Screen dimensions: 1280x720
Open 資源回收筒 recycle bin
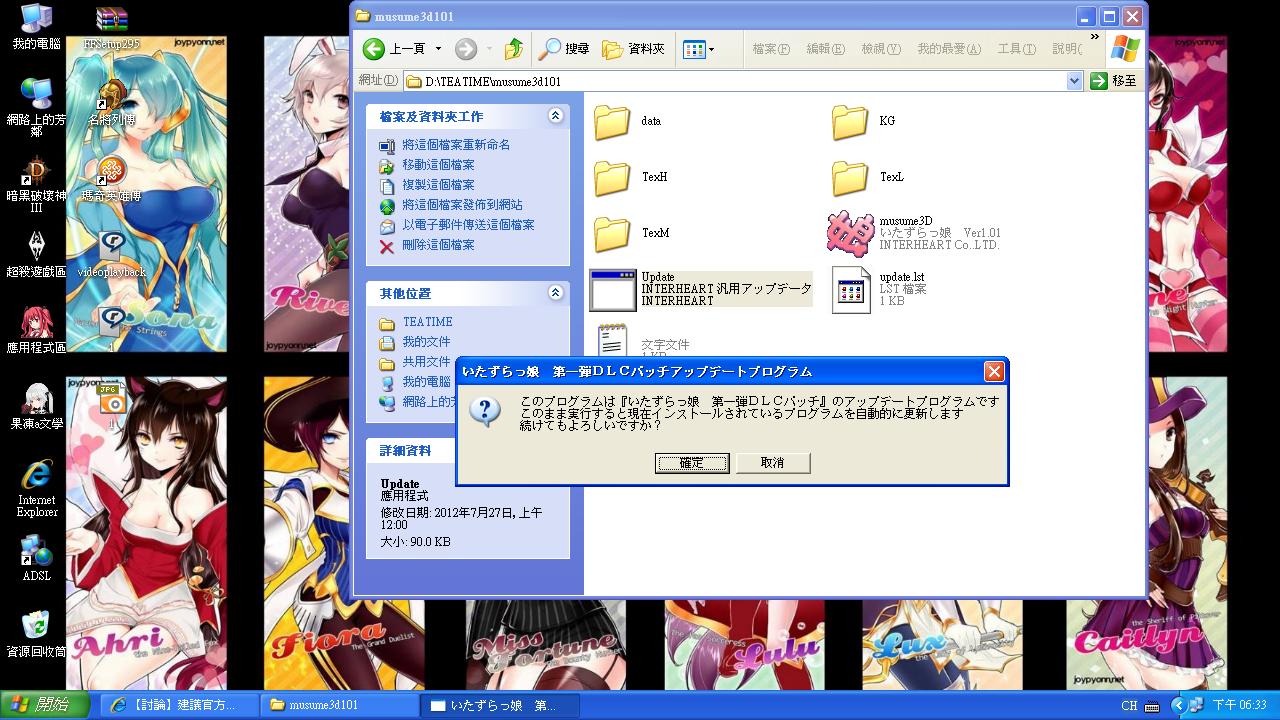point(36,634)
